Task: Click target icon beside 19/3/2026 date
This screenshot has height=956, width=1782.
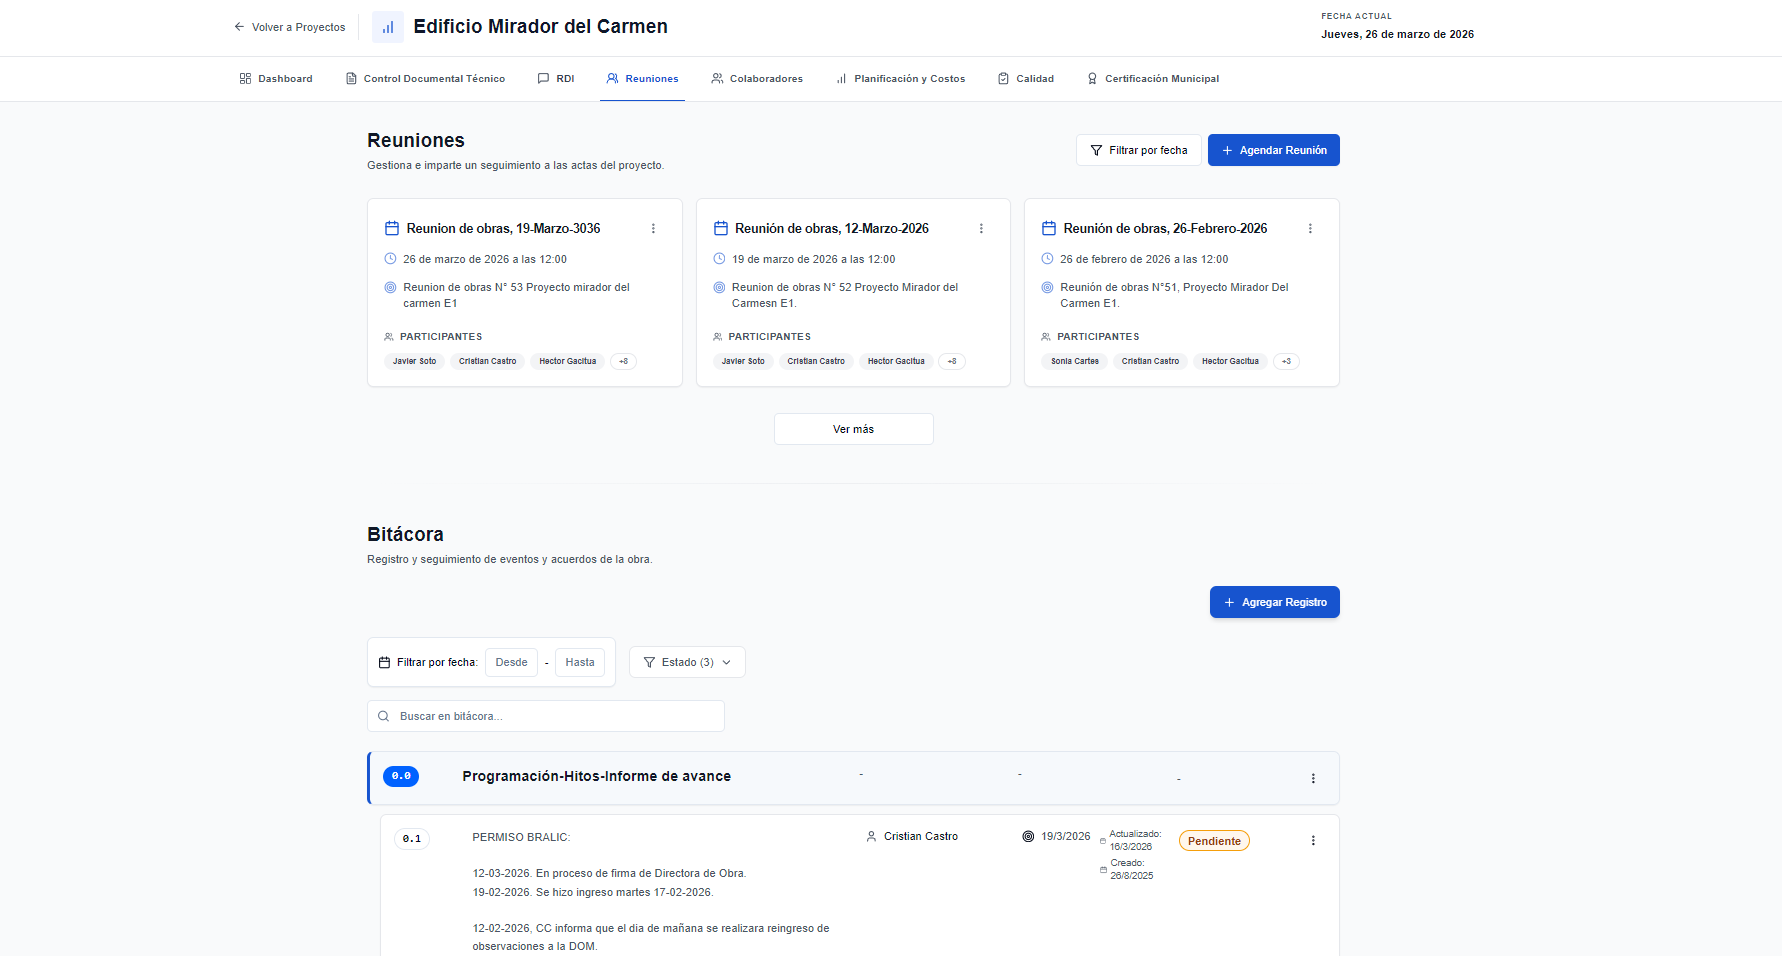Action: [x=1028, y=837]
